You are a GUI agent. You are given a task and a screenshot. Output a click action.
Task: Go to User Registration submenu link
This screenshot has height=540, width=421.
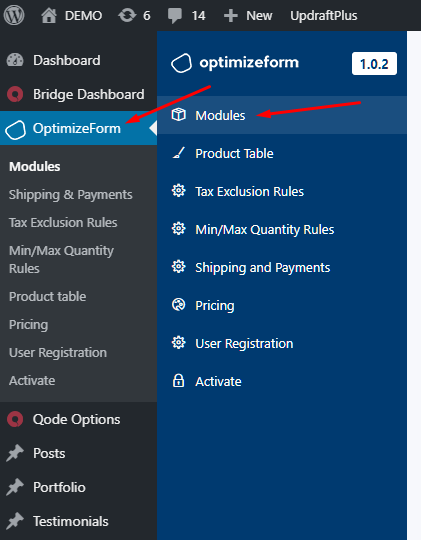(x=58, y=353)
